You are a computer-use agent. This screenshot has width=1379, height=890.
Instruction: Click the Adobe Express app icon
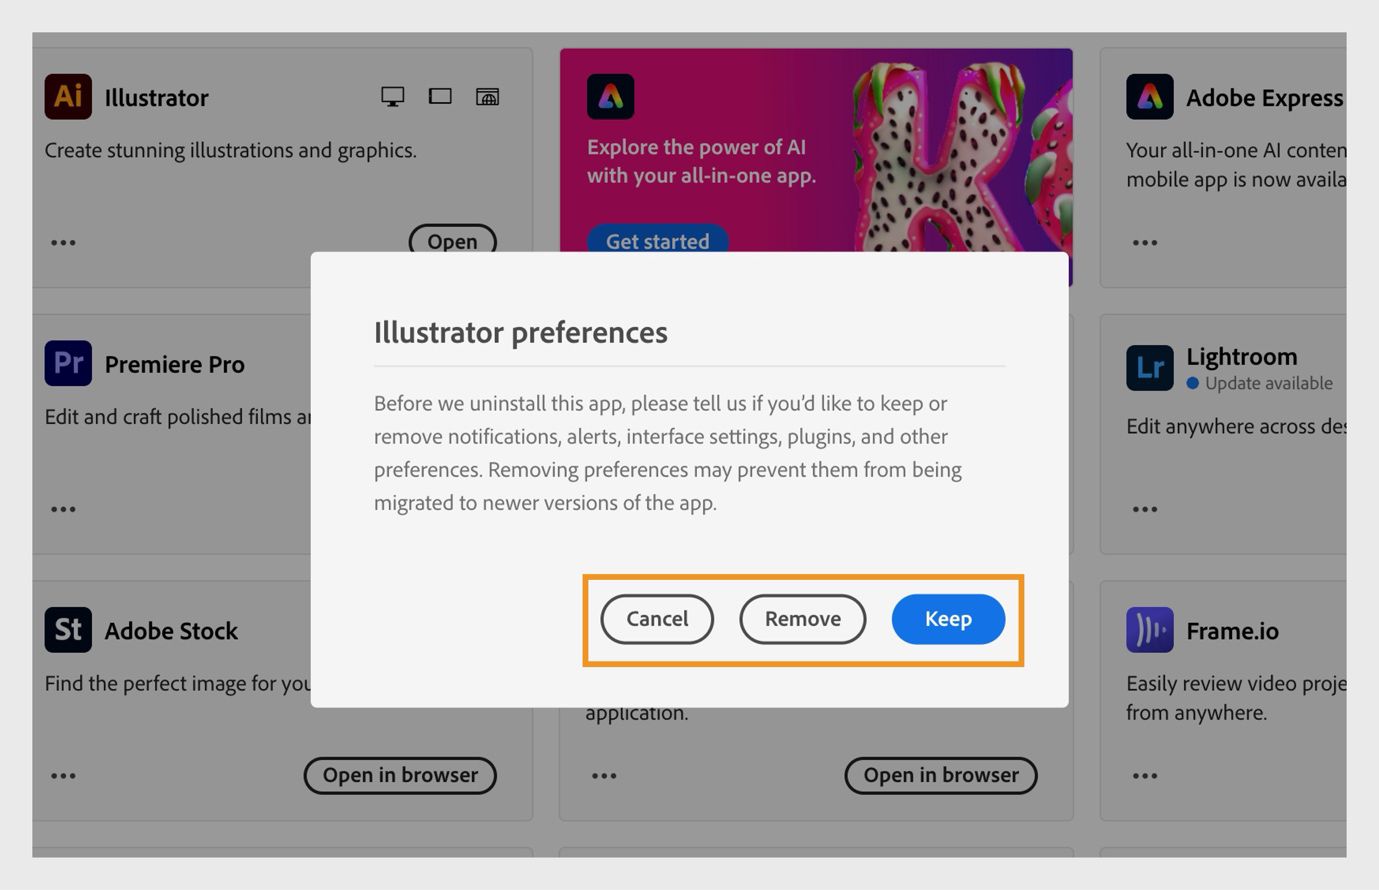click(x=1150, y=96)
